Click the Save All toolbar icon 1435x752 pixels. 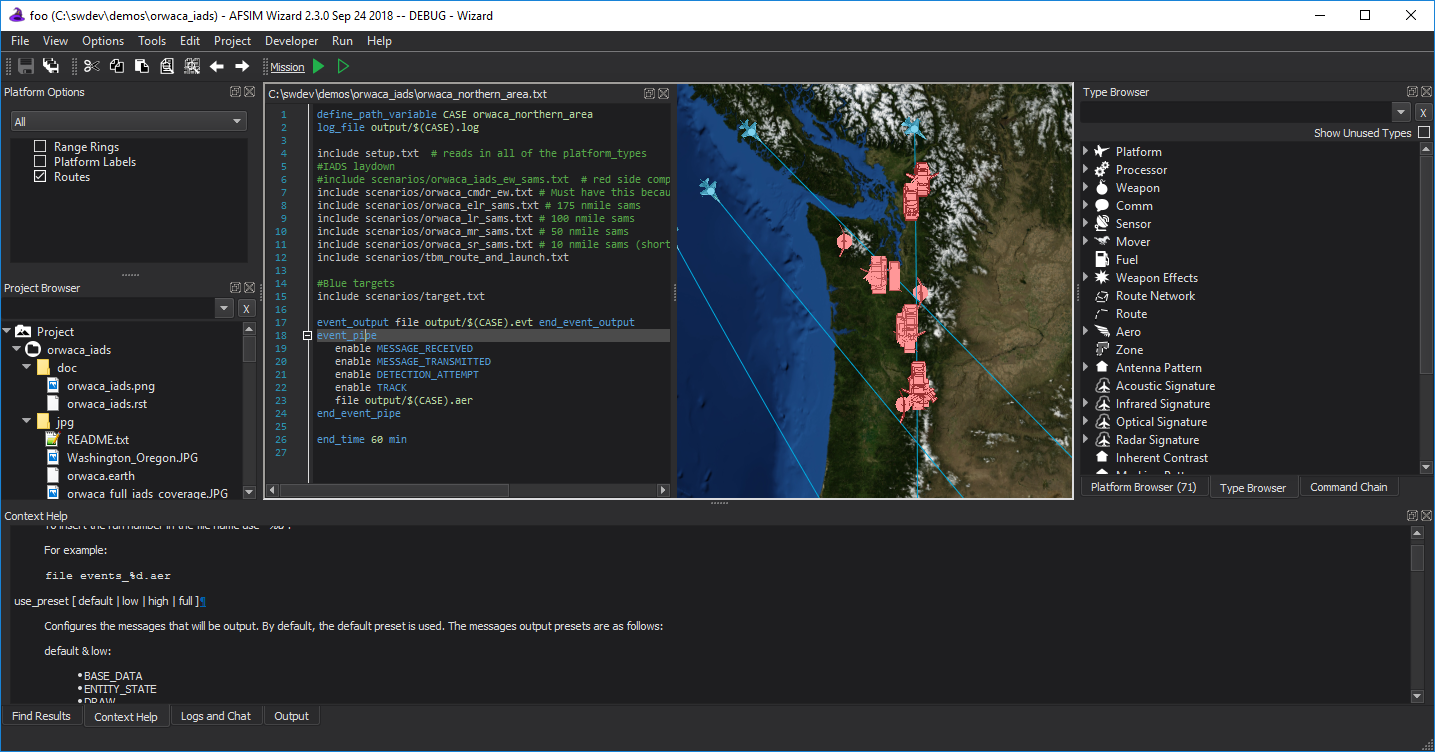coord(50,66)
